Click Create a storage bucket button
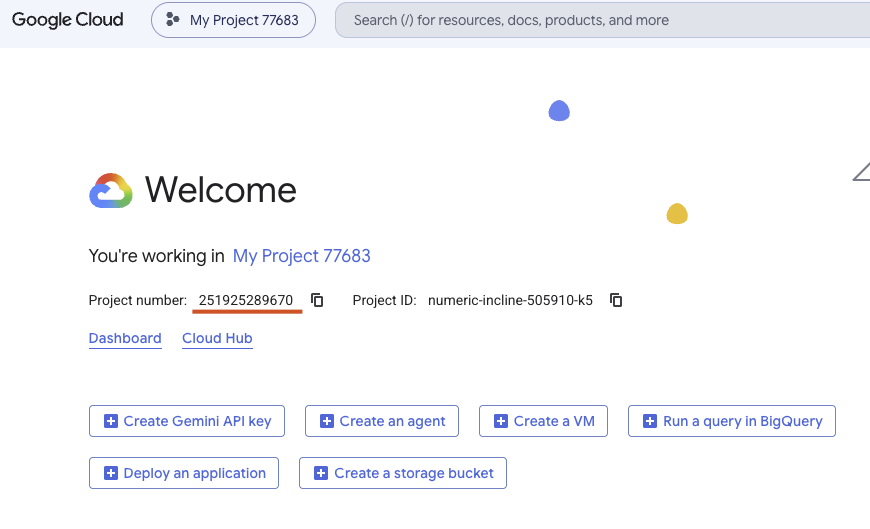This screenshot has height=529, width=870. coord(403,473)
